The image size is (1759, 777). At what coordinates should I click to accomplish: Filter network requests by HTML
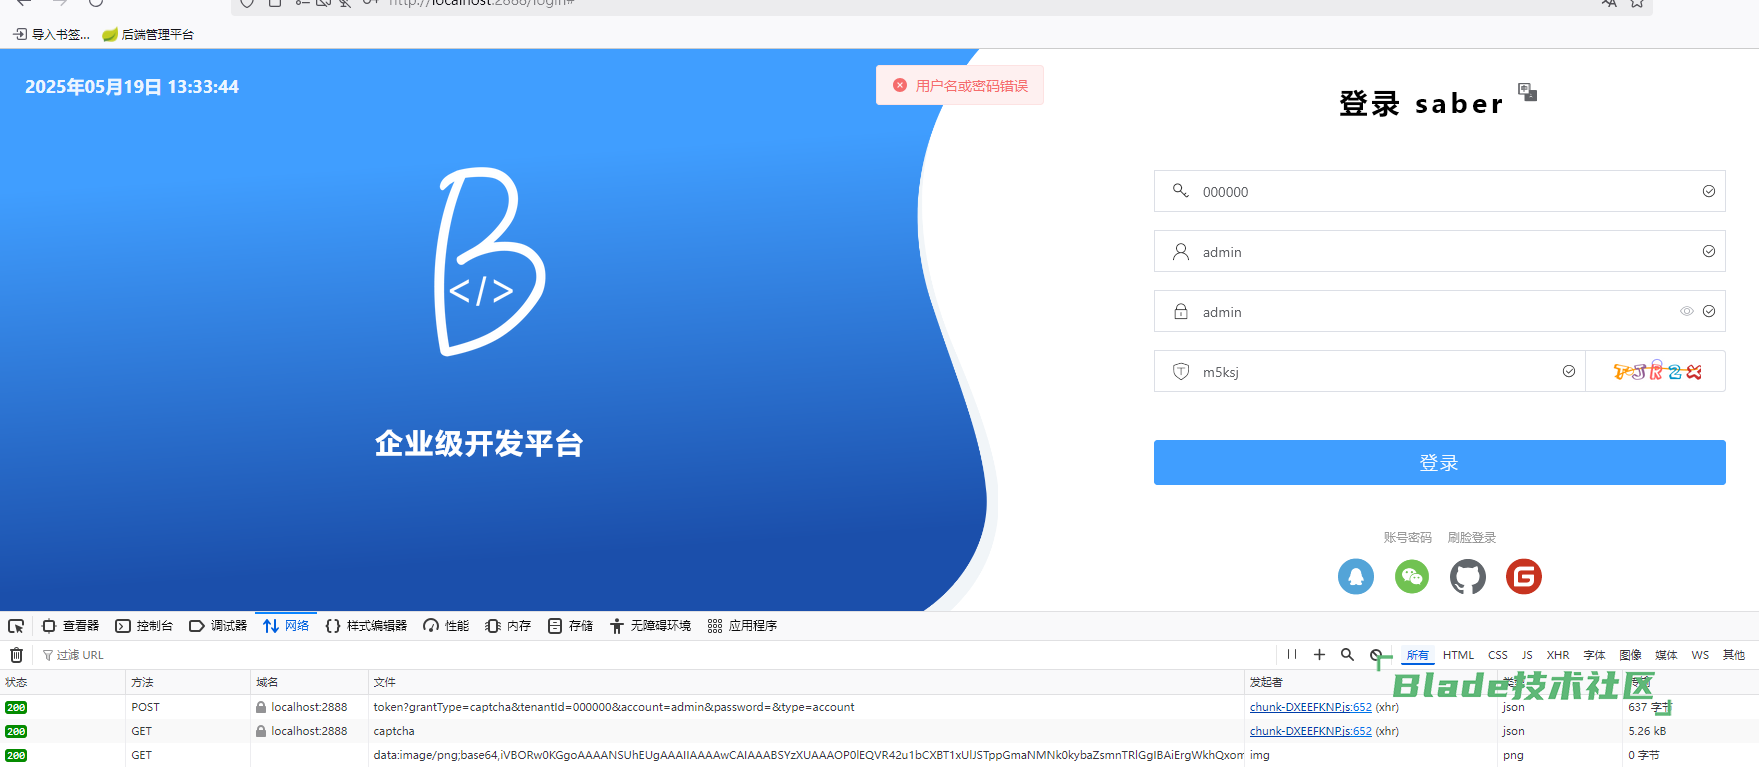1458,655
